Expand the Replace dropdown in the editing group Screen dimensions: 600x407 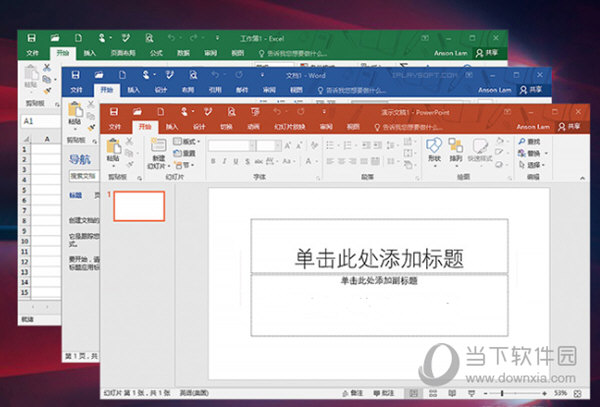click(546, 153)
